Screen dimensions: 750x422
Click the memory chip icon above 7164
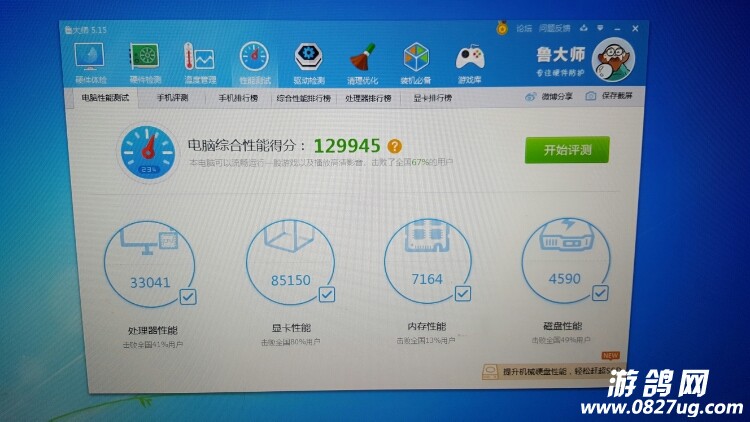point(426,236)
